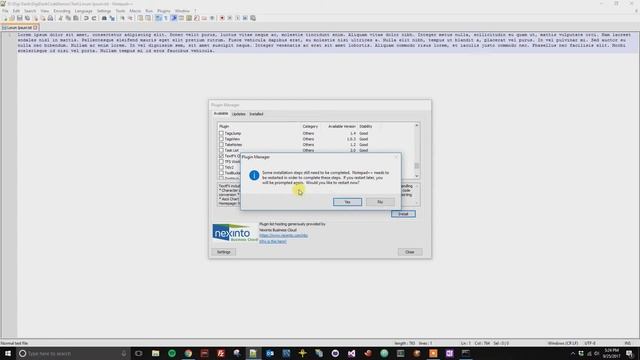Switch to the Updates tab in Plugin Manager
Viewport: 640px width, 360px height.
coord(239,114)
